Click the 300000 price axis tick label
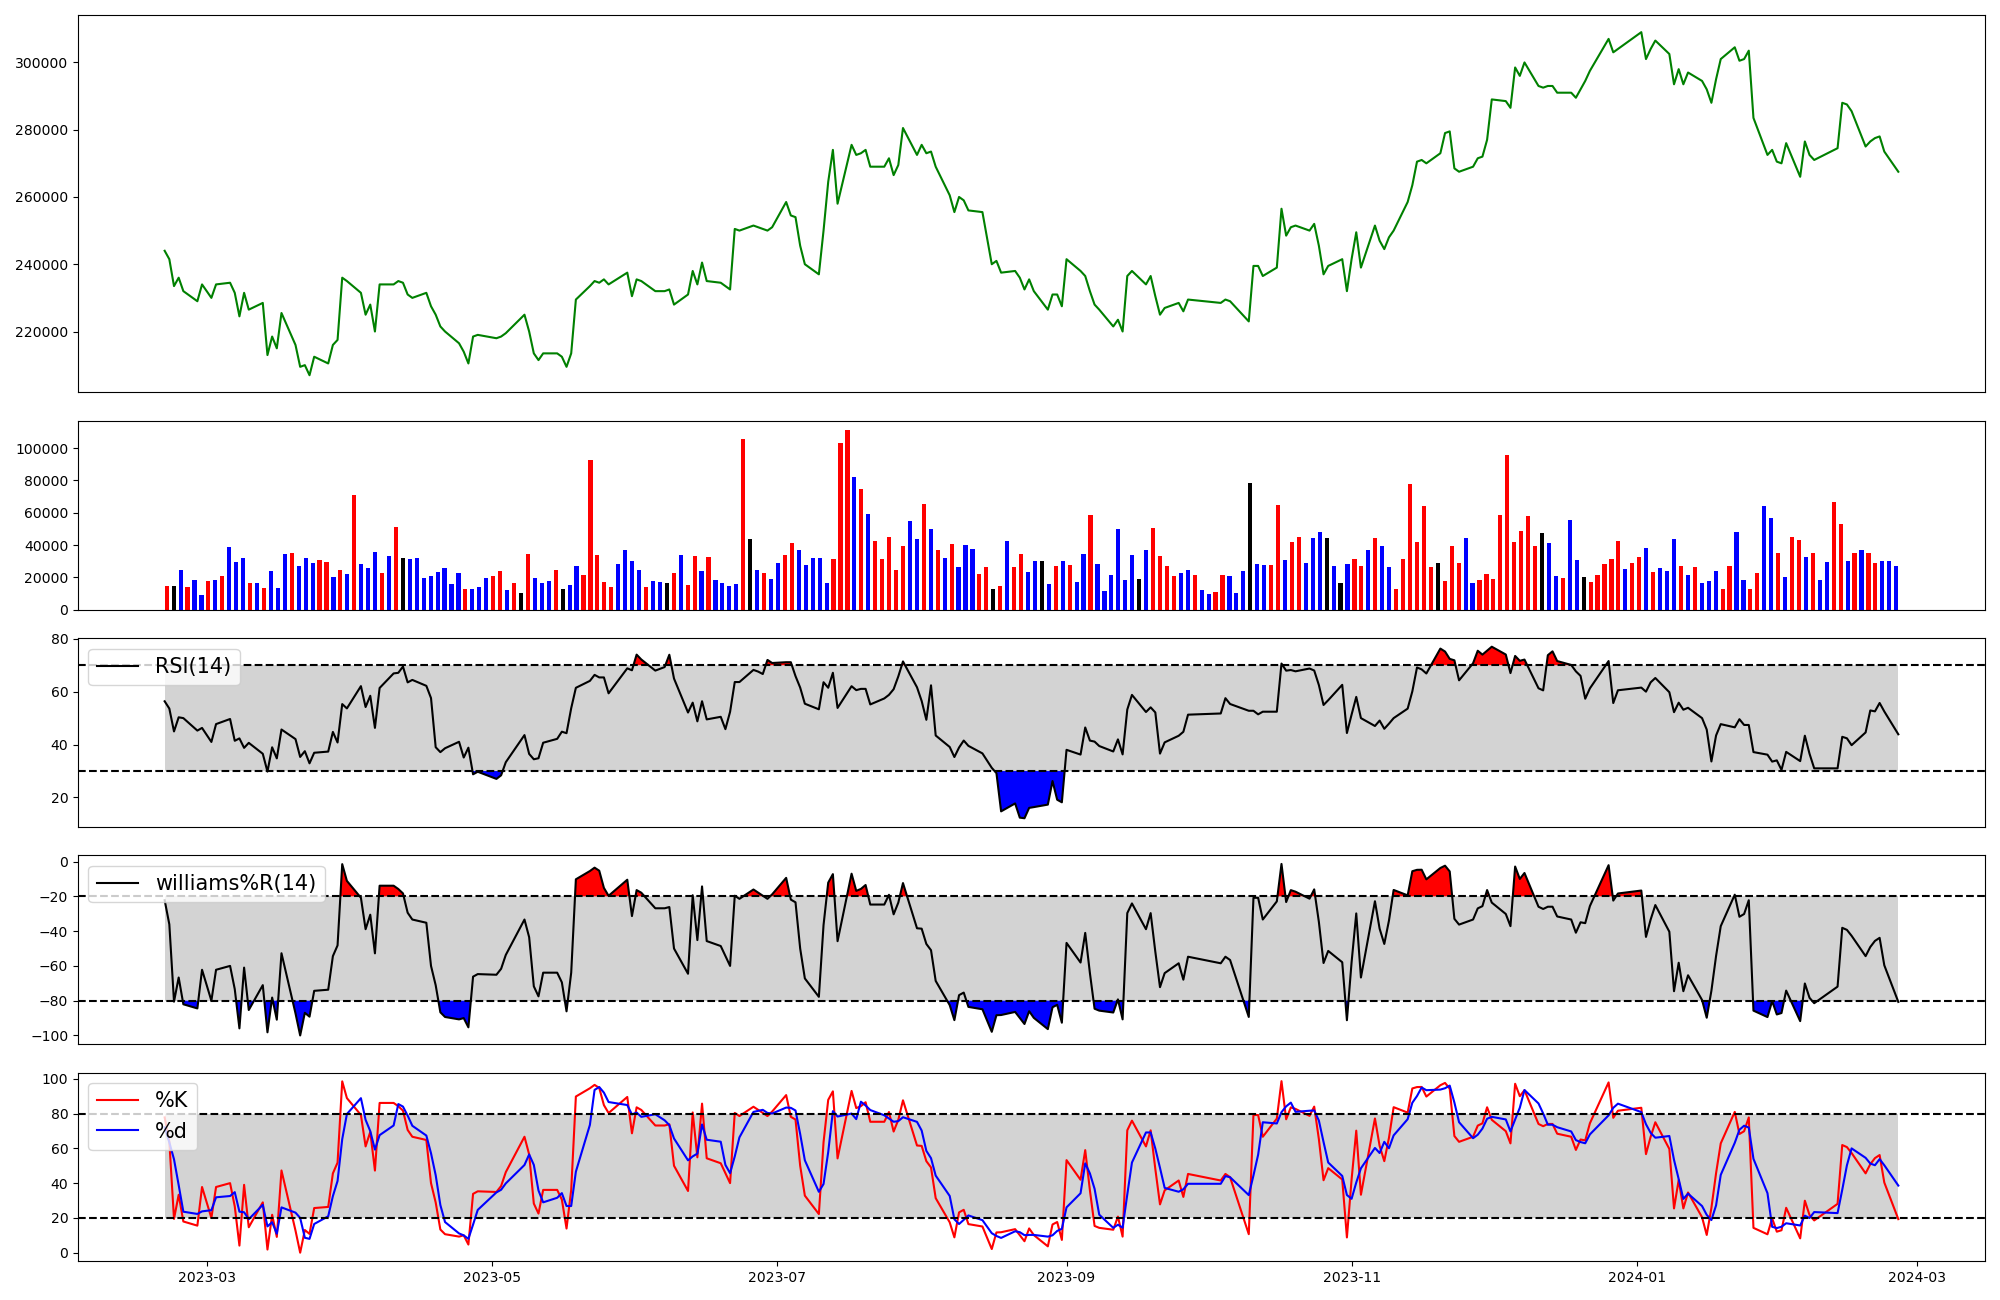The width and height of the screenshot is (2000, 1300). pos(41,63)
